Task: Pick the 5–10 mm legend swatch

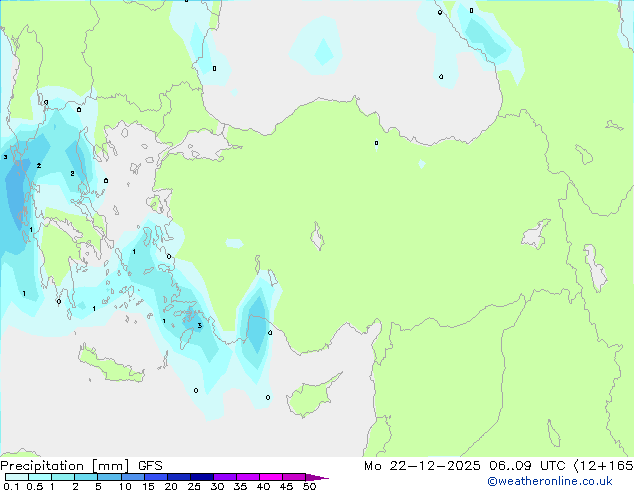Action: tap(109, 477)
